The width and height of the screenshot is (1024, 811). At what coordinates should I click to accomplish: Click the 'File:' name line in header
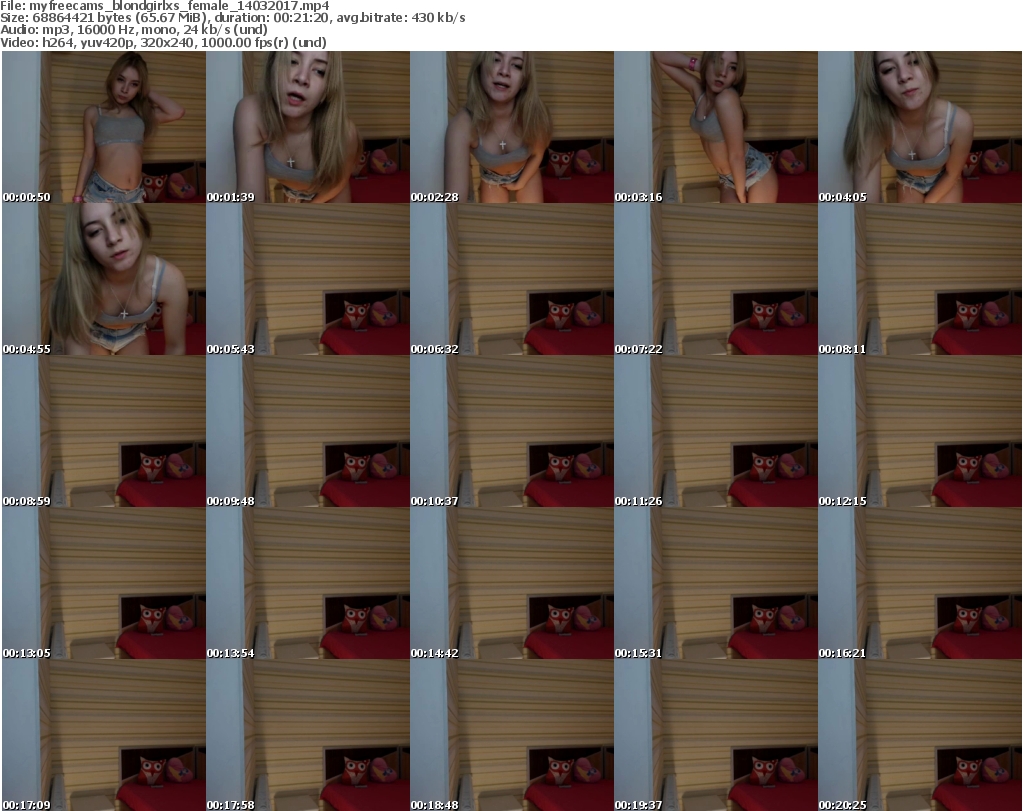point(165,6)
